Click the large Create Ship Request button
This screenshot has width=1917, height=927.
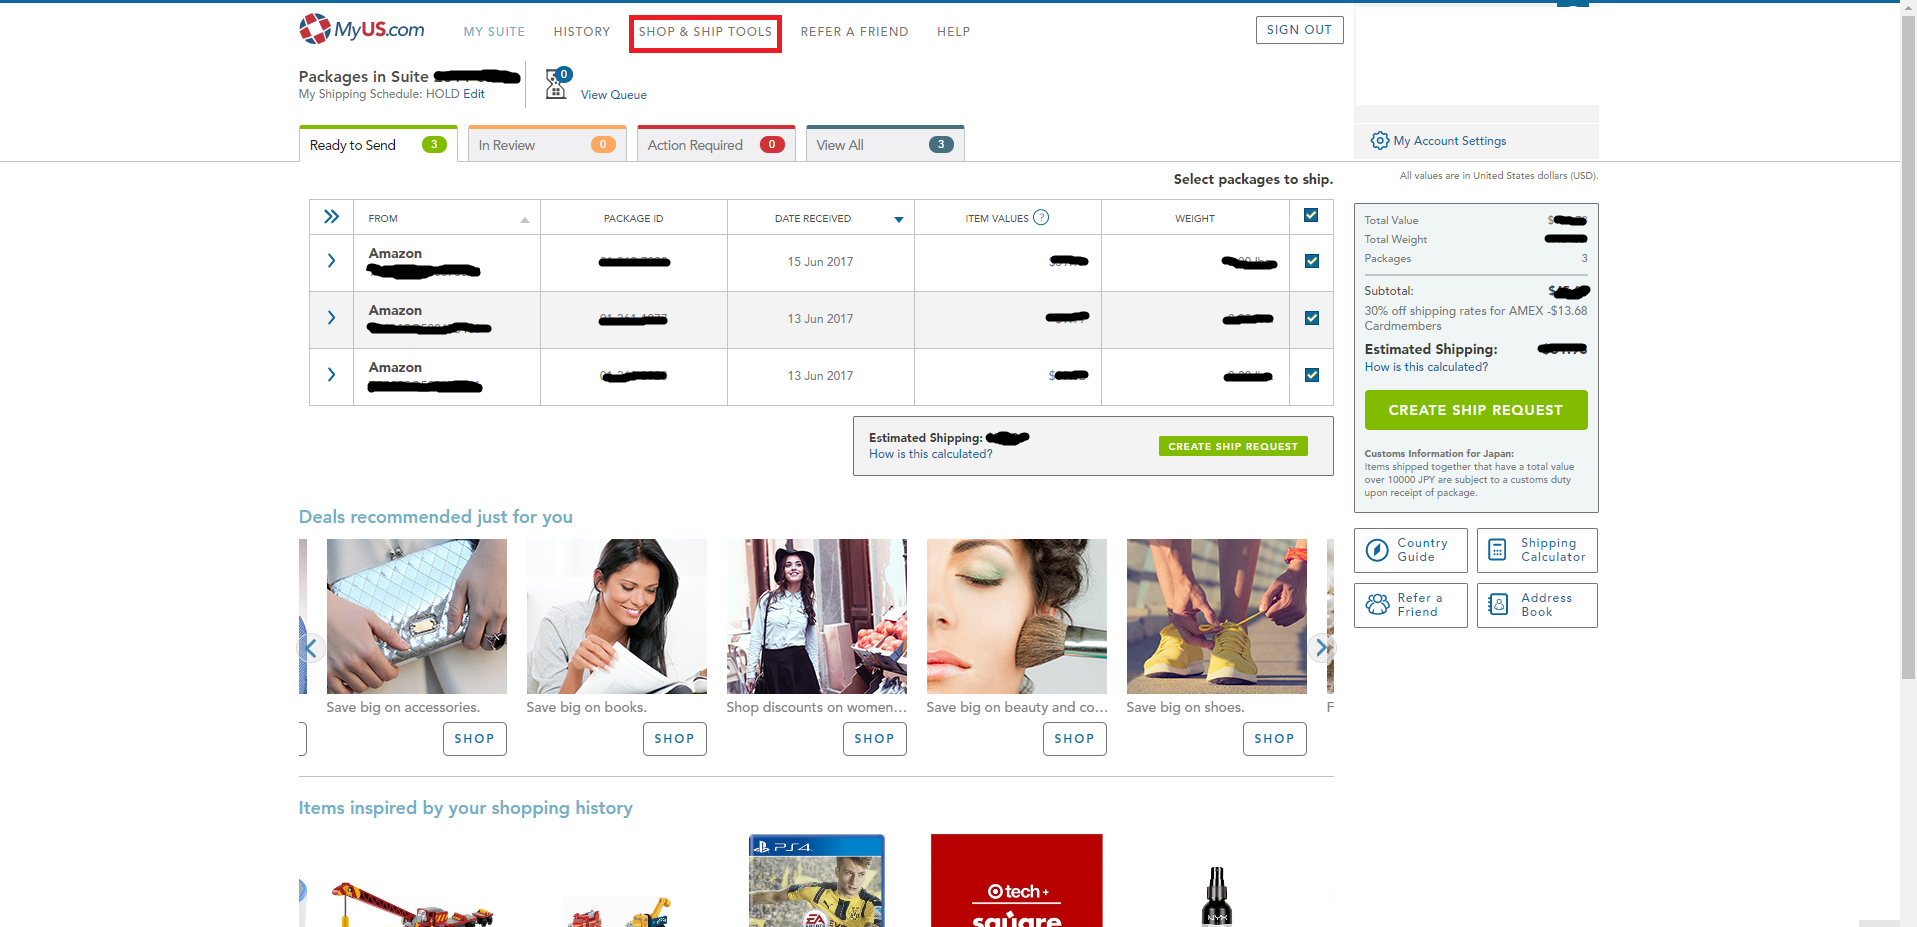pos(1475,410)
